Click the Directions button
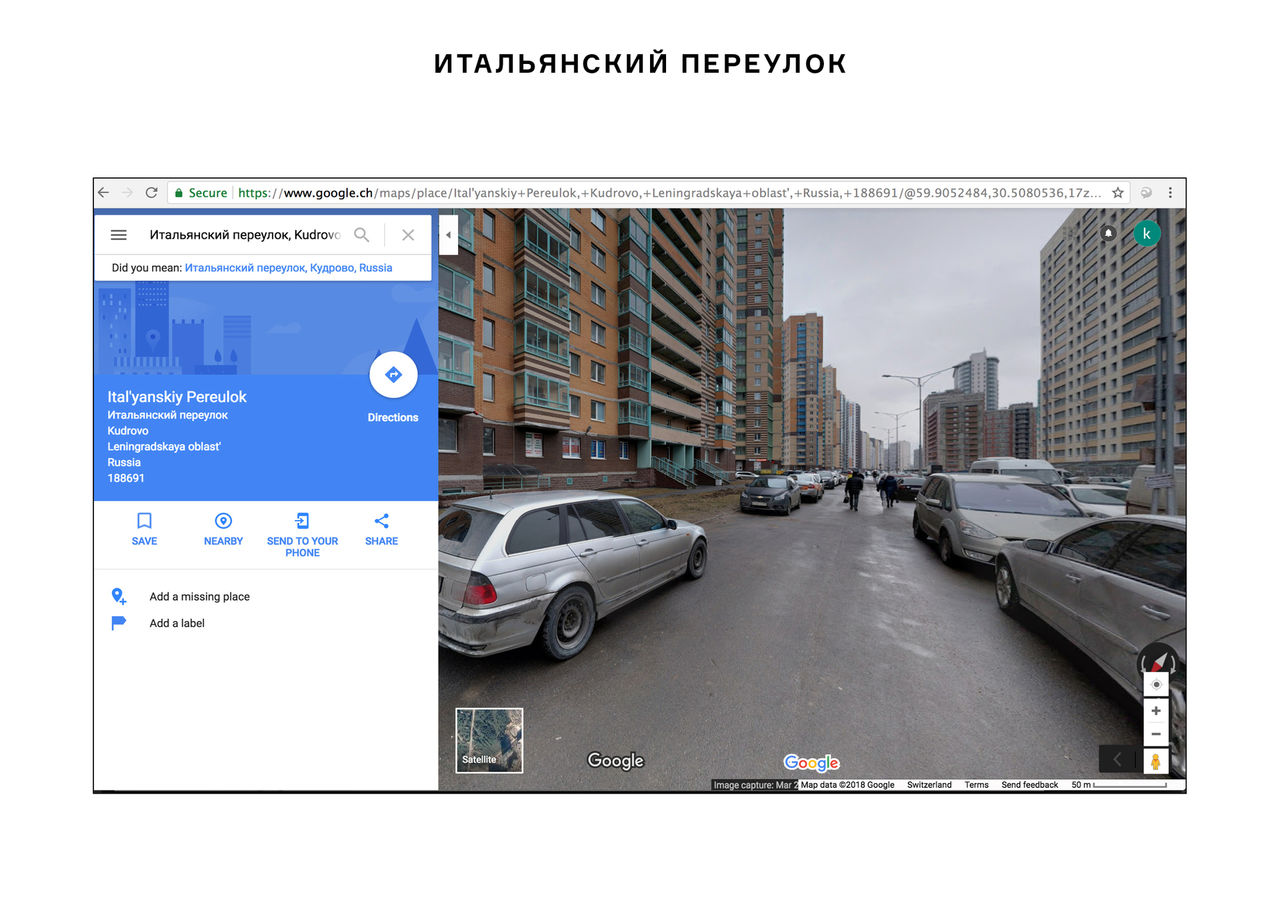The image size is (1280, 905). pos(393,375)
